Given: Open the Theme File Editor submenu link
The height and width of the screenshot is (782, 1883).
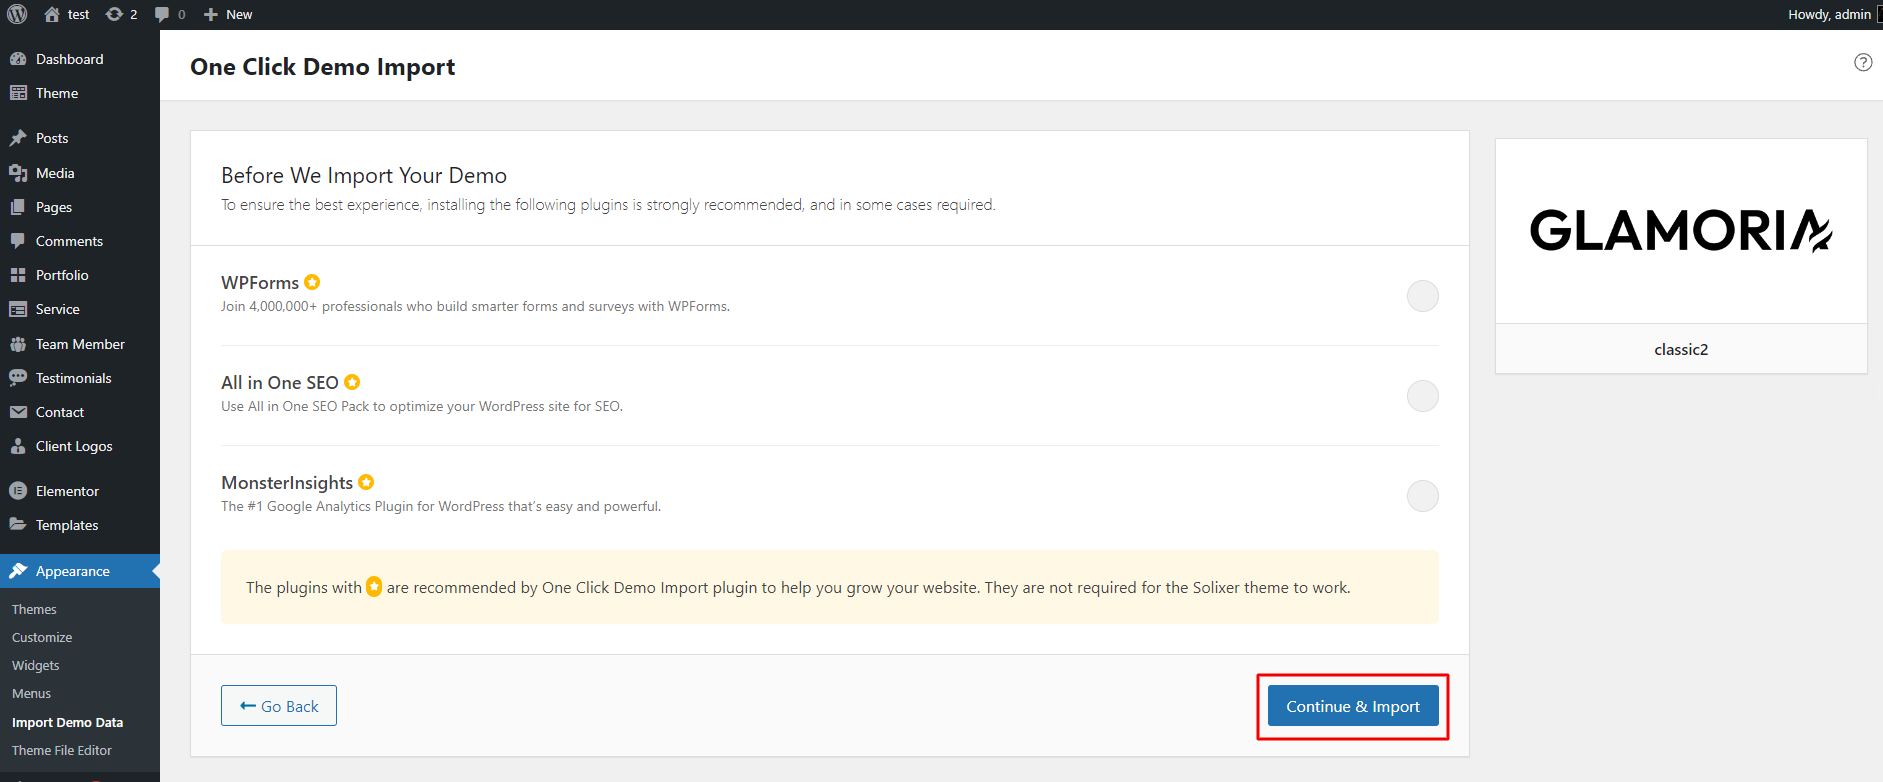Looking at the screenshot, I should pos(62,750).
